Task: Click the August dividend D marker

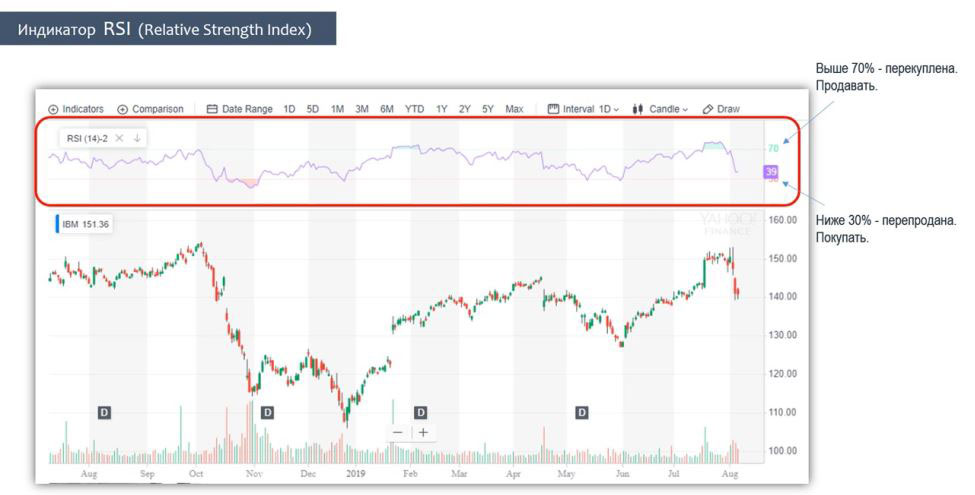Action: pos(104,412)
